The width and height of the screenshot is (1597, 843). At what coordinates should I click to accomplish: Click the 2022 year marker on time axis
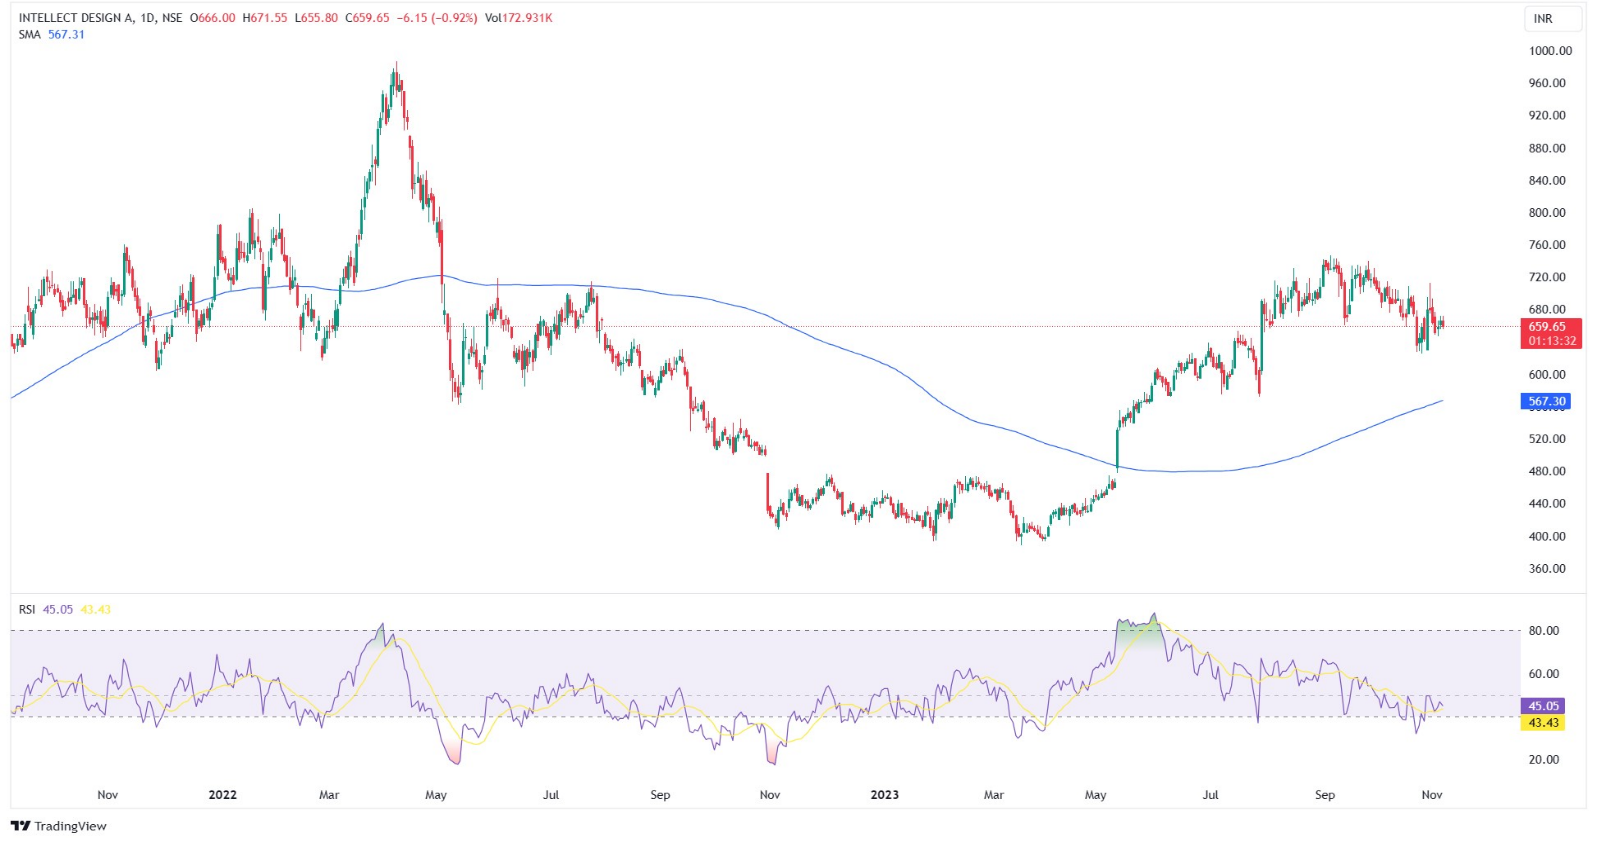click(222, 795)
